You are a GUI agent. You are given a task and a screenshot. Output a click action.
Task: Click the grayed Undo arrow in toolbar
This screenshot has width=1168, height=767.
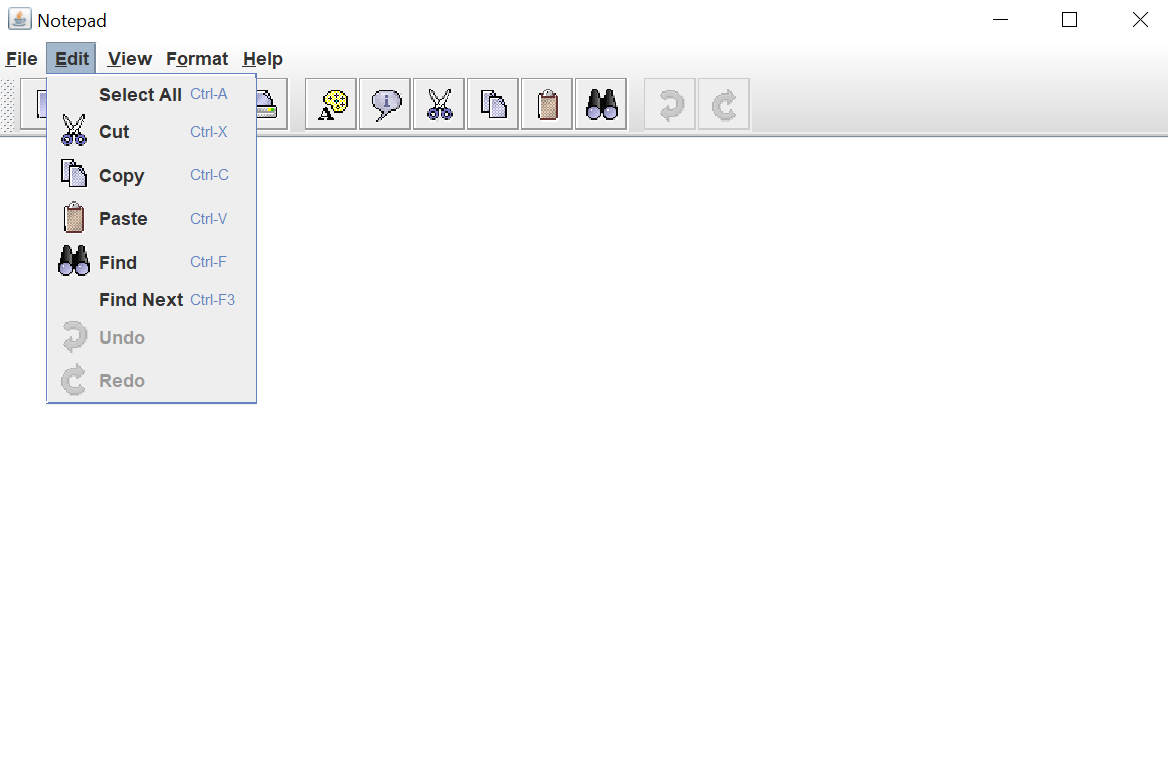pos(670,104)
